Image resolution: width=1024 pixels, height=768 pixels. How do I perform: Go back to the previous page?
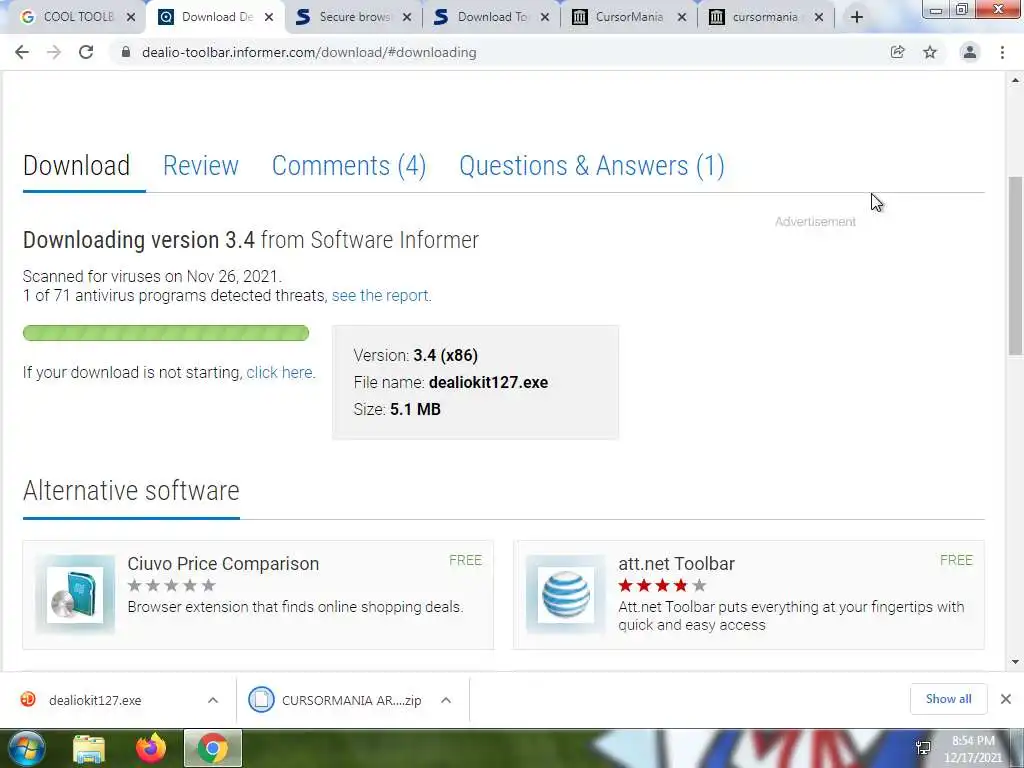pos(22,52)
